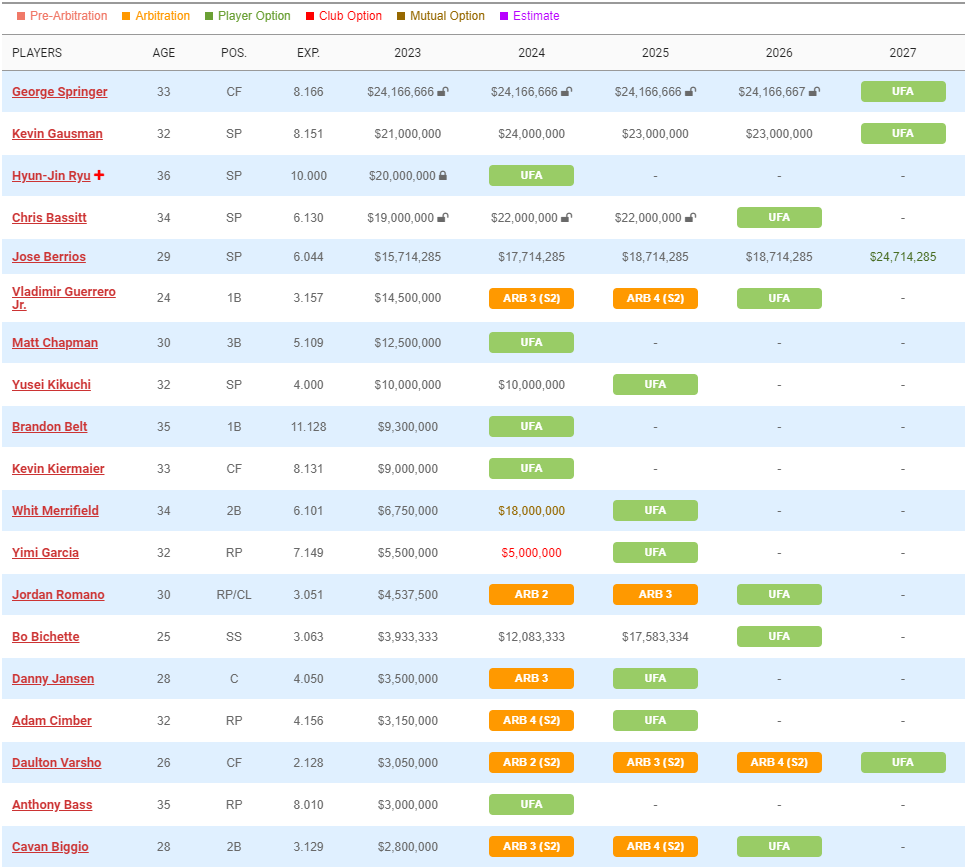966x868 pixels.
Task: Click the lock icon beside Bassitt's 2025 salary
Action: point(691,217)
